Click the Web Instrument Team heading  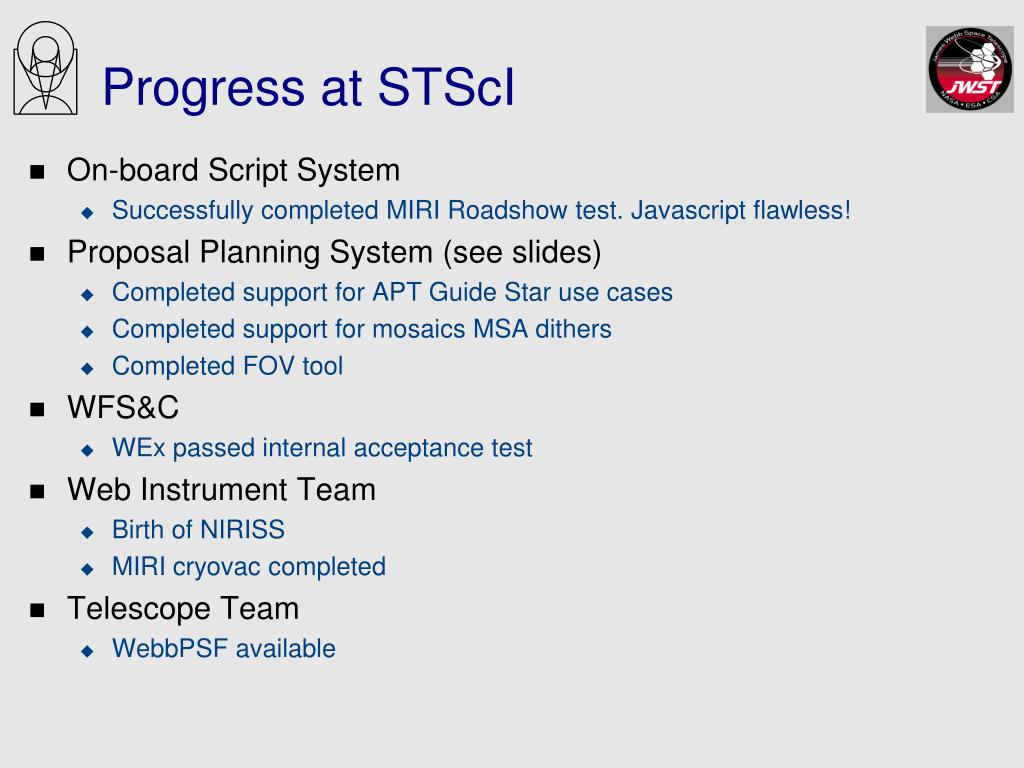click(x=221, y=489)
